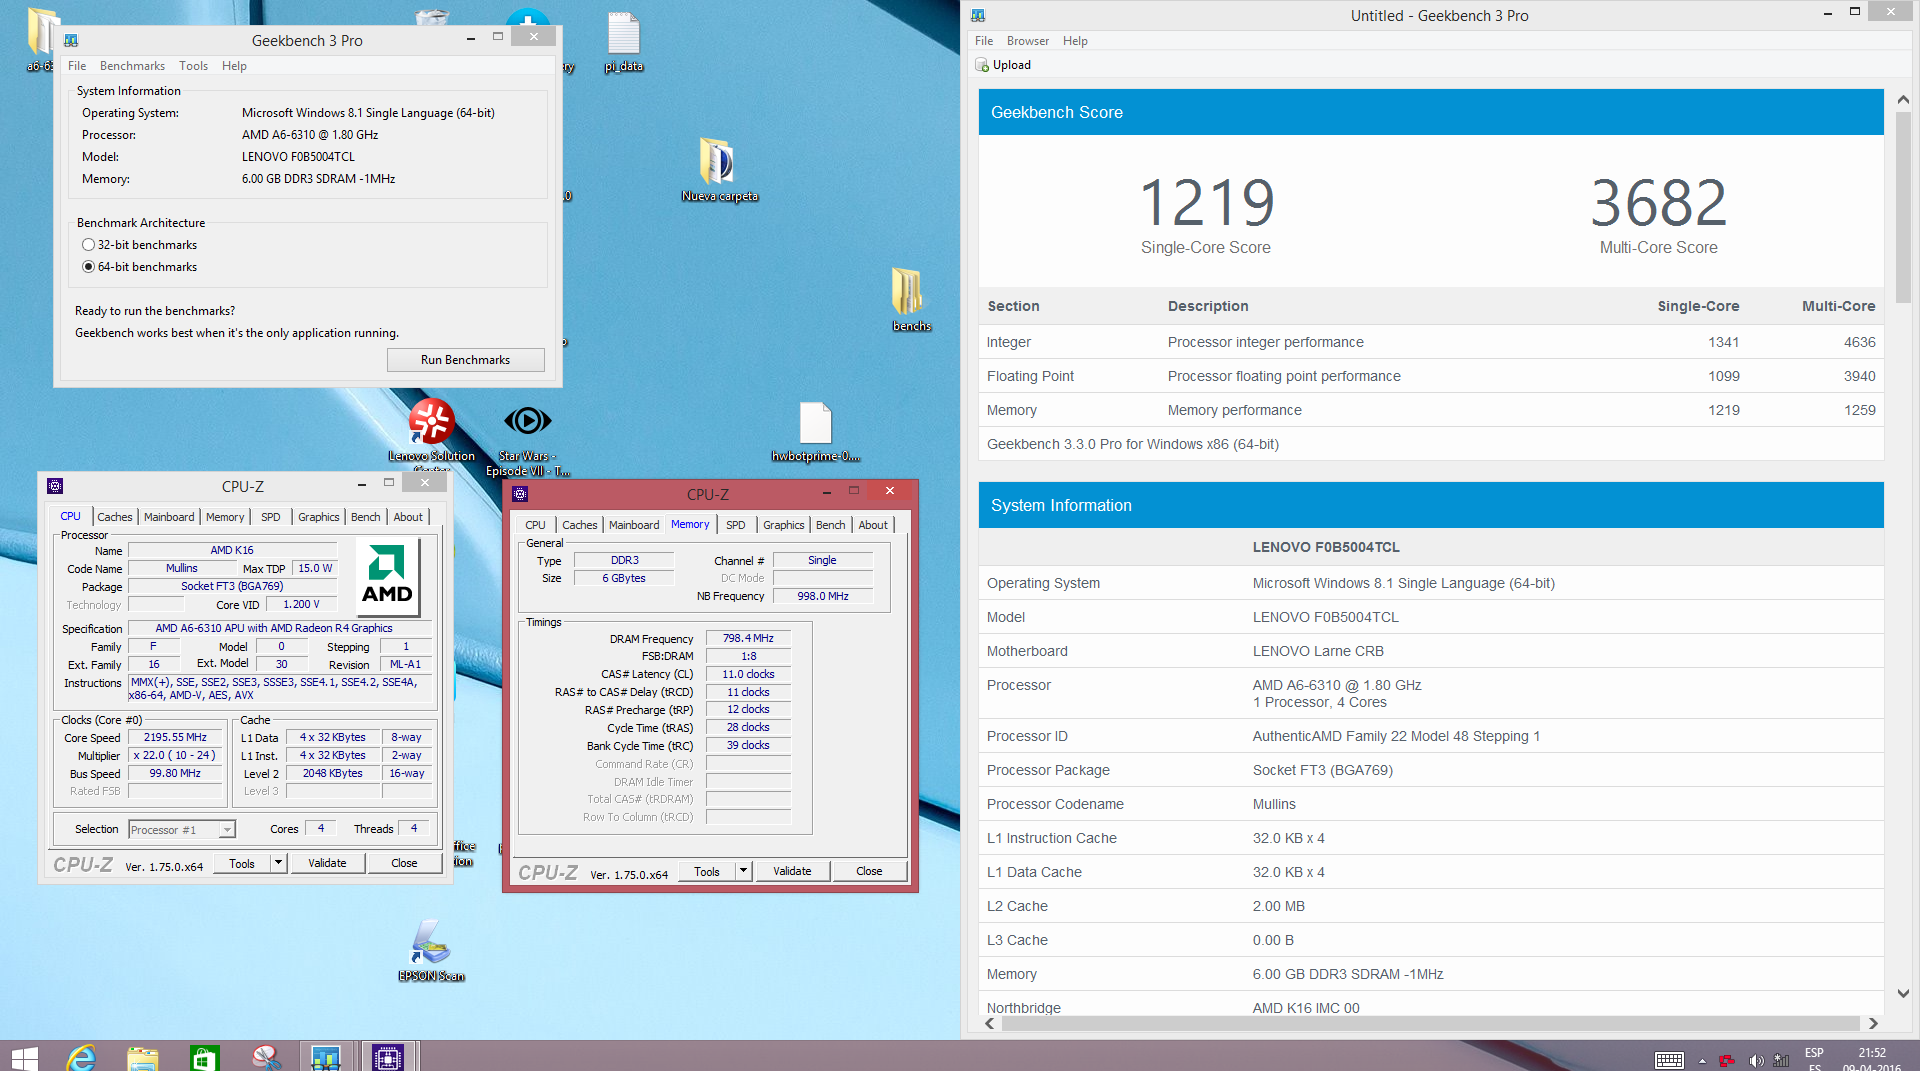Viewport: 1920px width, 1071px height.
Task: Click Close button in left CPU-Z window
Action: coord(404,863)
